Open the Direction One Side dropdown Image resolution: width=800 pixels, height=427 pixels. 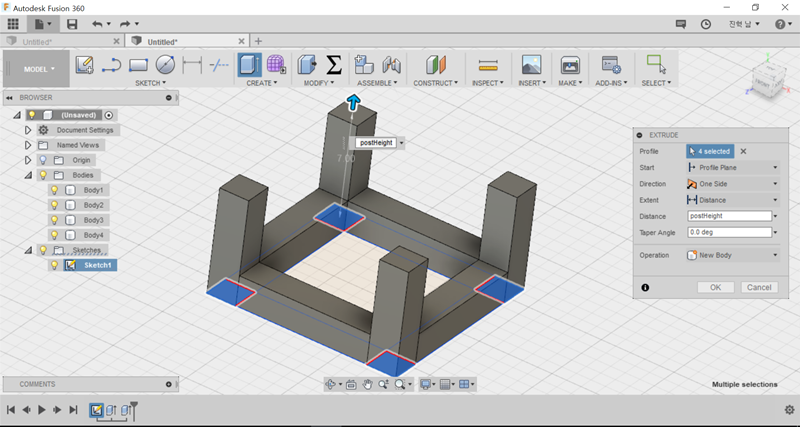tap(733, 184)
